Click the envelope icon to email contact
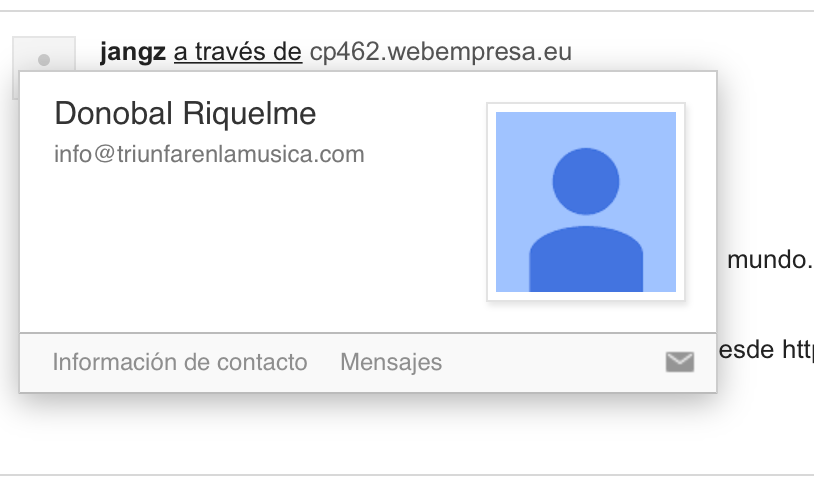The height and width of the screenshot is (488, 814). (x=680, y=362)
